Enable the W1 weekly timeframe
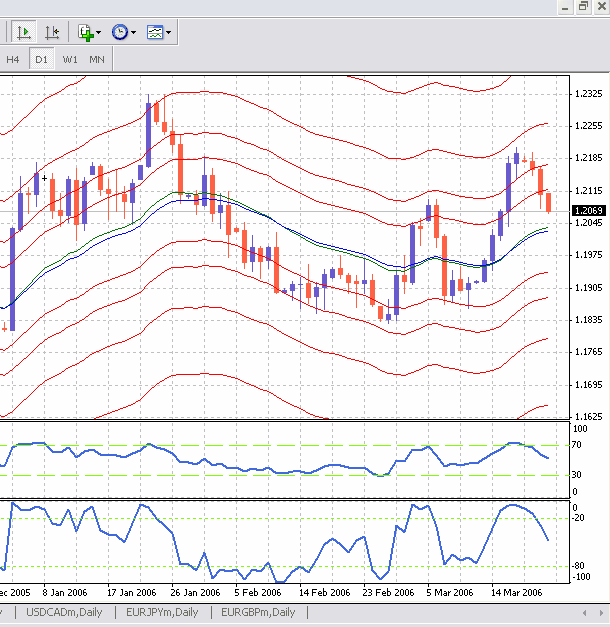This screenshot has height=627, width=610. click(x=69, y=59)
